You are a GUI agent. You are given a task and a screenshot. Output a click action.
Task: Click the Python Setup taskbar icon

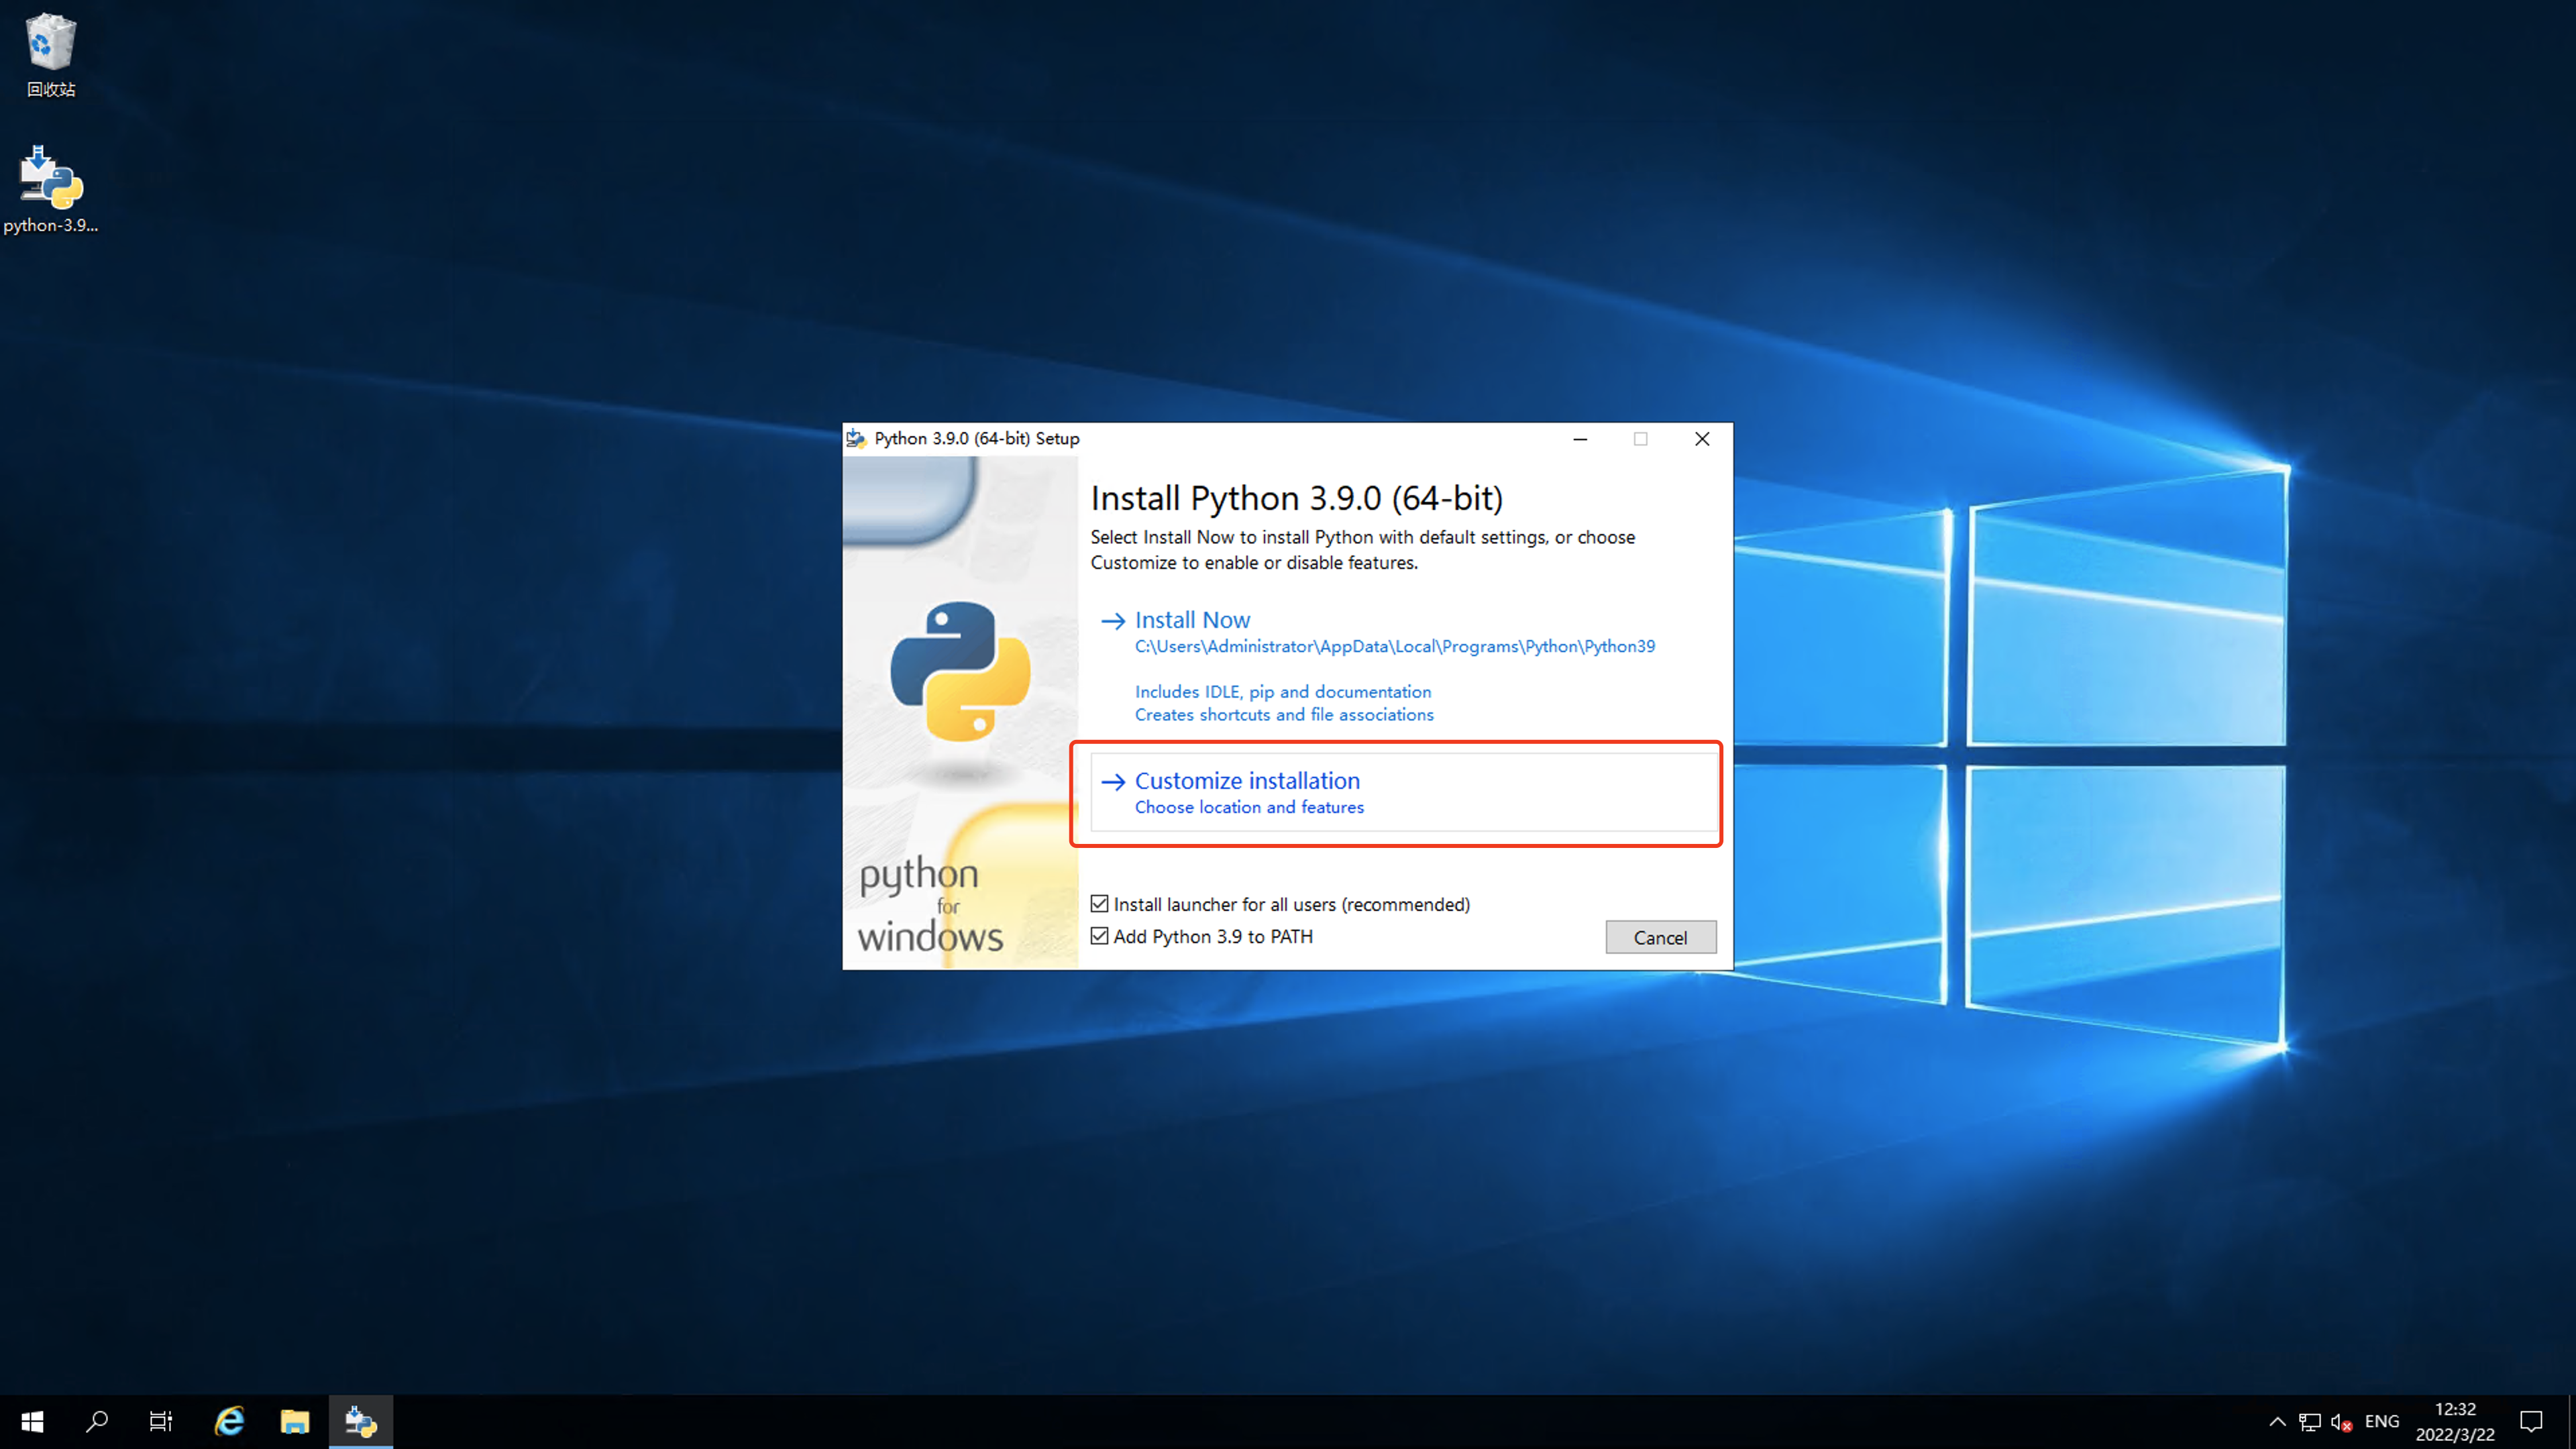(361, 1421)
